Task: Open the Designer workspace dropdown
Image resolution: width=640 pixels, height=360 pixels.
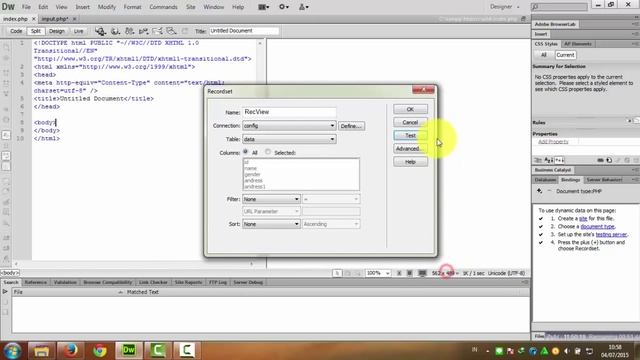Action: coord(505,7)
